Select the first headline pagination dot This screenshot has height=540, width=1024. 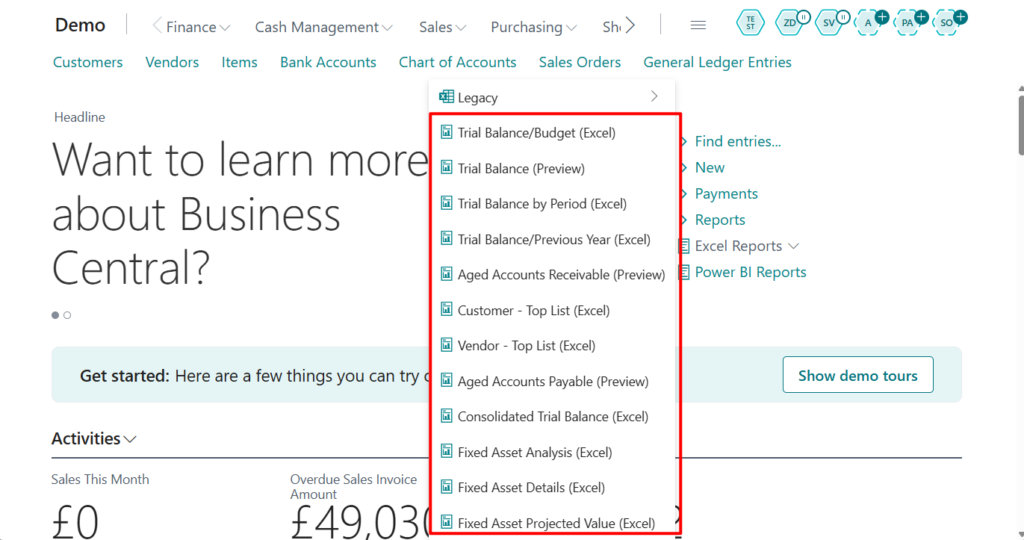click(55, 315)
